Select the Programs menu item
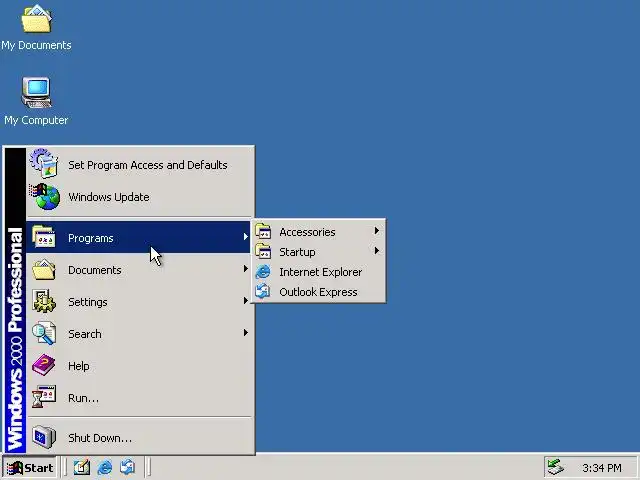 click(139, 237)
